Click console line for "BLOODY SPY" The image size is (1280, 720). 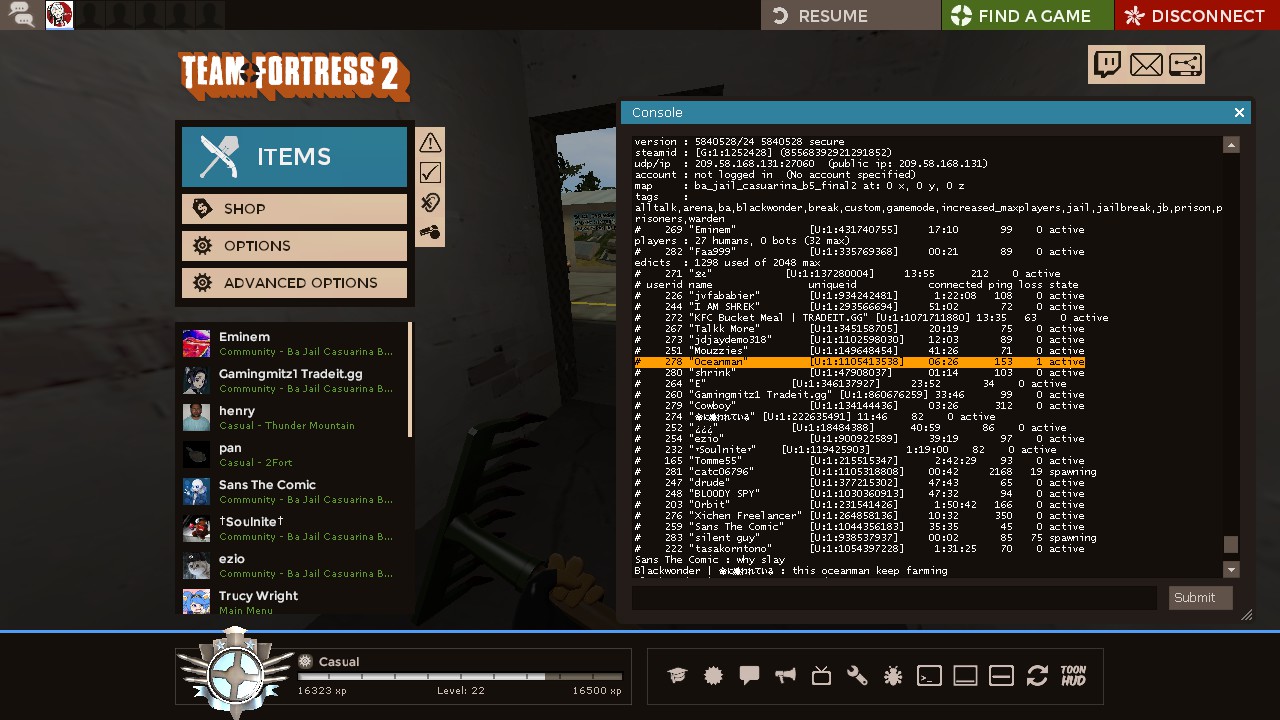point(860,494)
